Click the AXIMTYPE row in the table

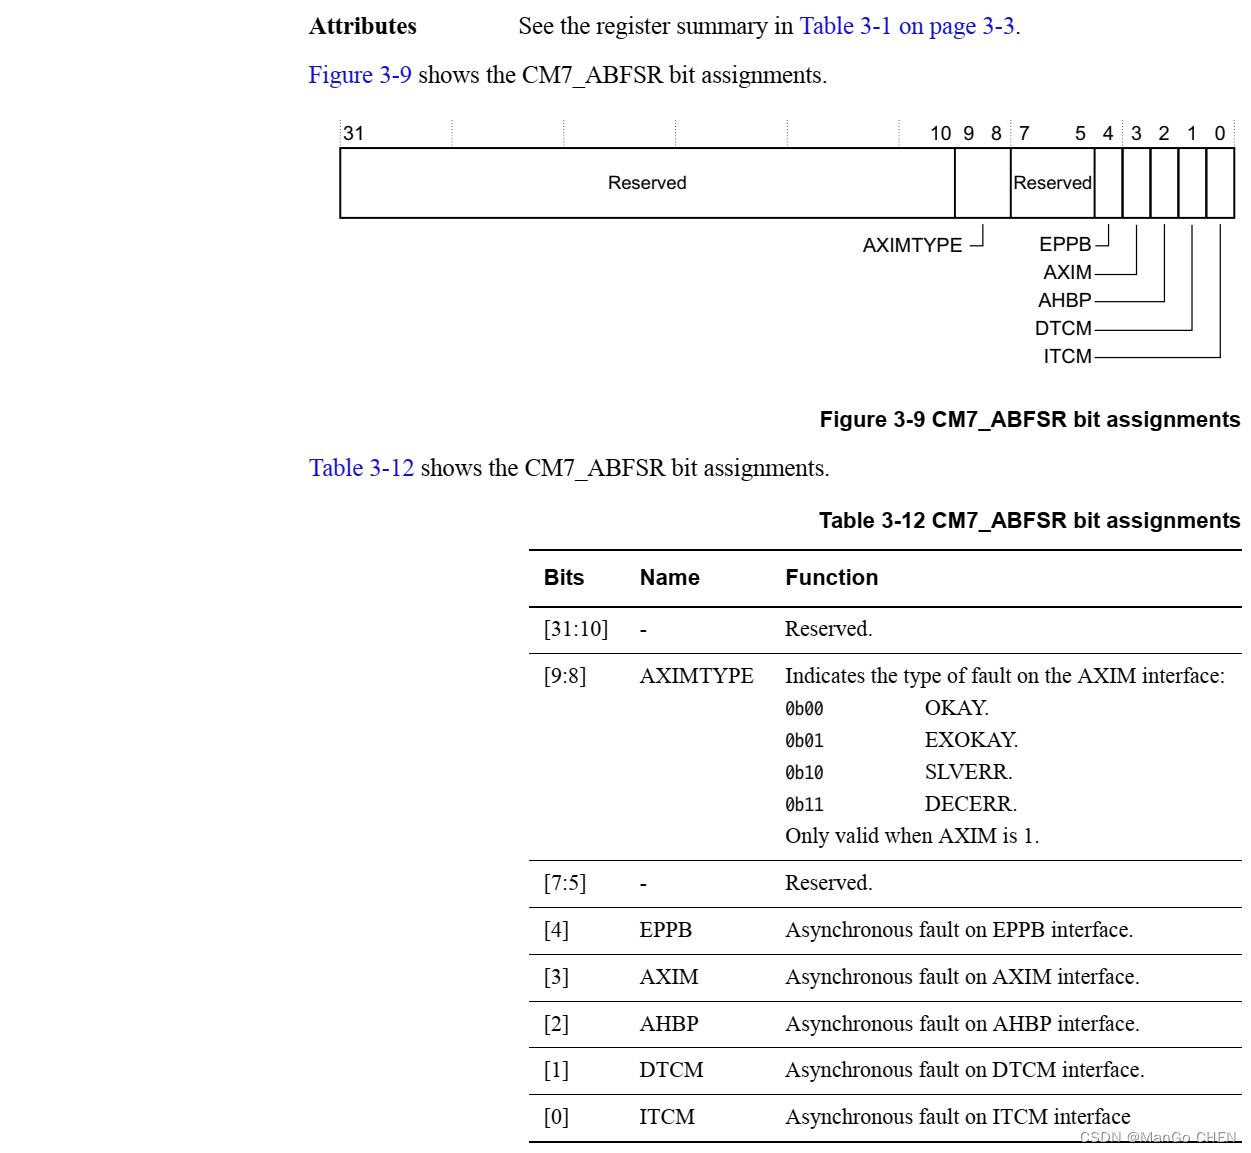[x=697, y=677]
